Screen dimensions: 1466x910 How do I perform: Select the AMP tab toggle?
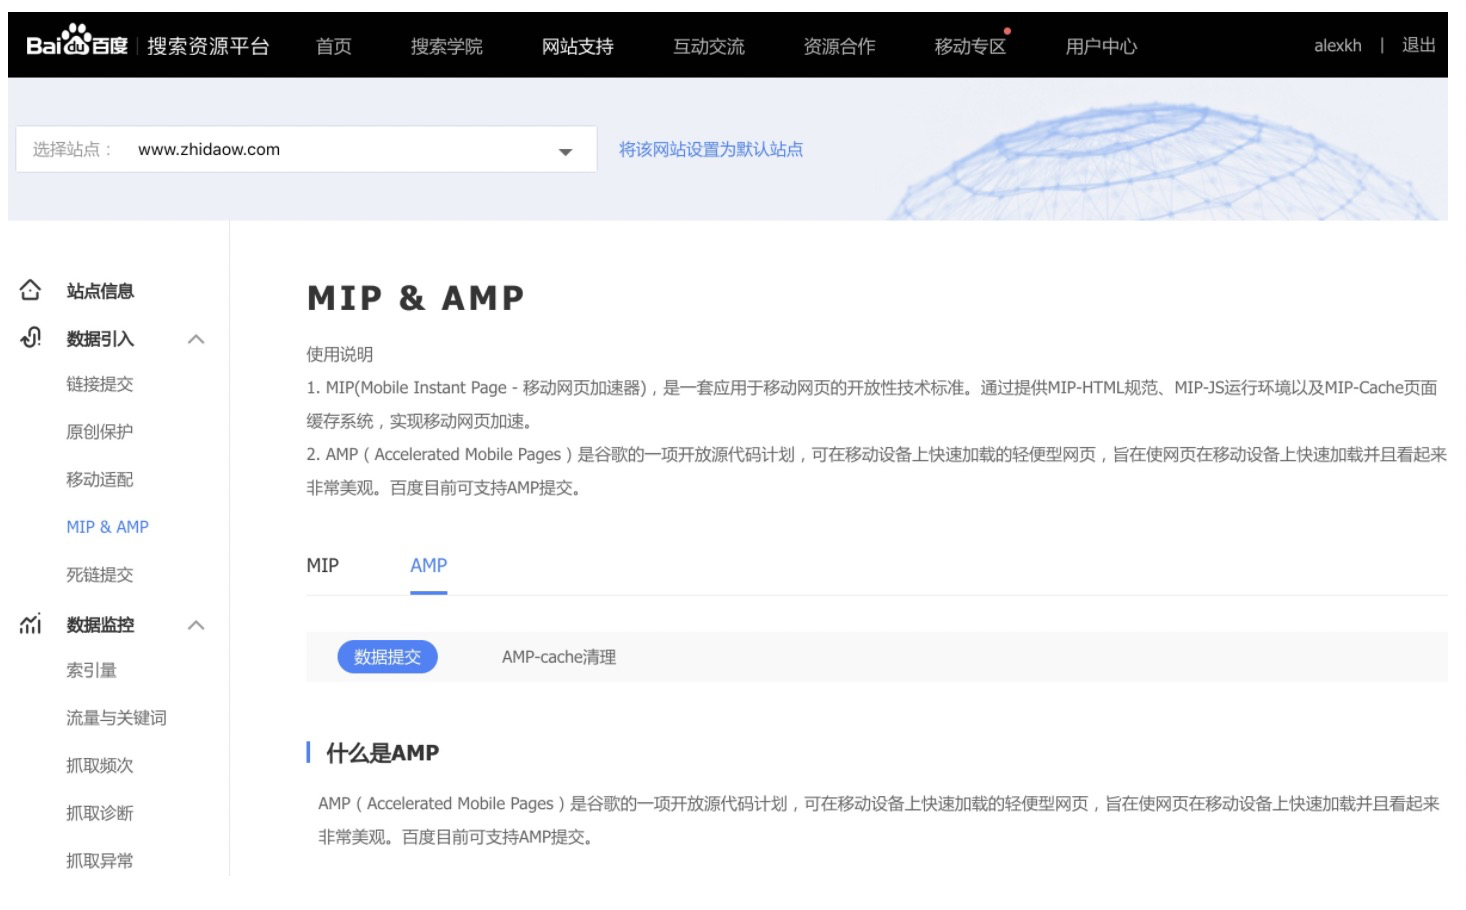click(x=428, y=566)
